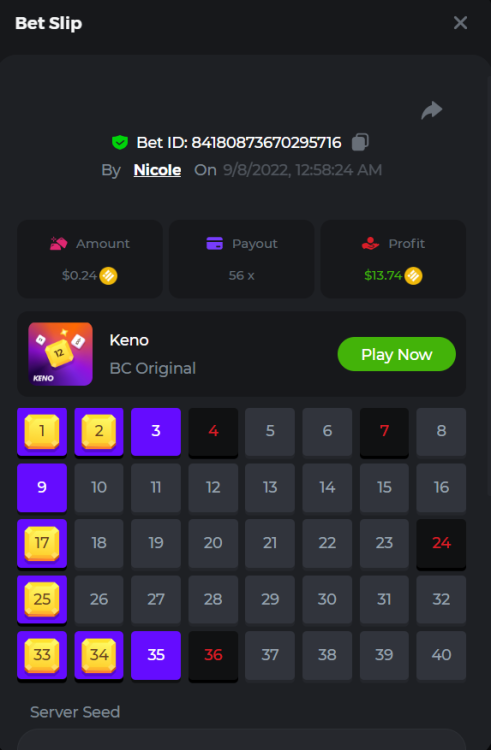Click red tile number 7
The image size is (491, 750).
coord(384,431)
